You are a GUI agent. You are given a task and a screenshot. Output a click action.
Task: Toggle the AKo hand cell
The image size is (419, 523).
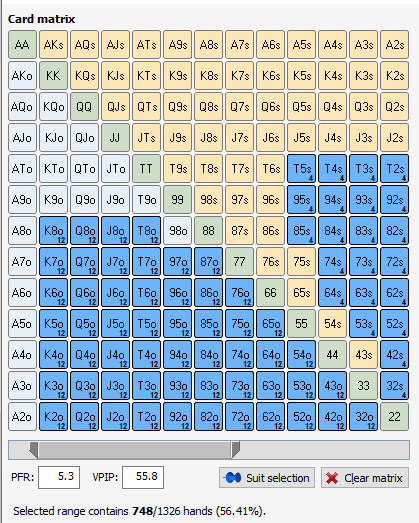click(22, 76)
